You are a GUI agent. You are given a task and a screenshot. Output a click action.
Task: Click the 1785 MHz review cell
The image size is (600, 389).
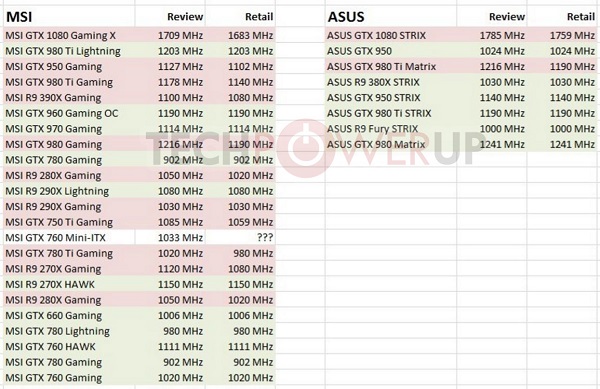492,35
